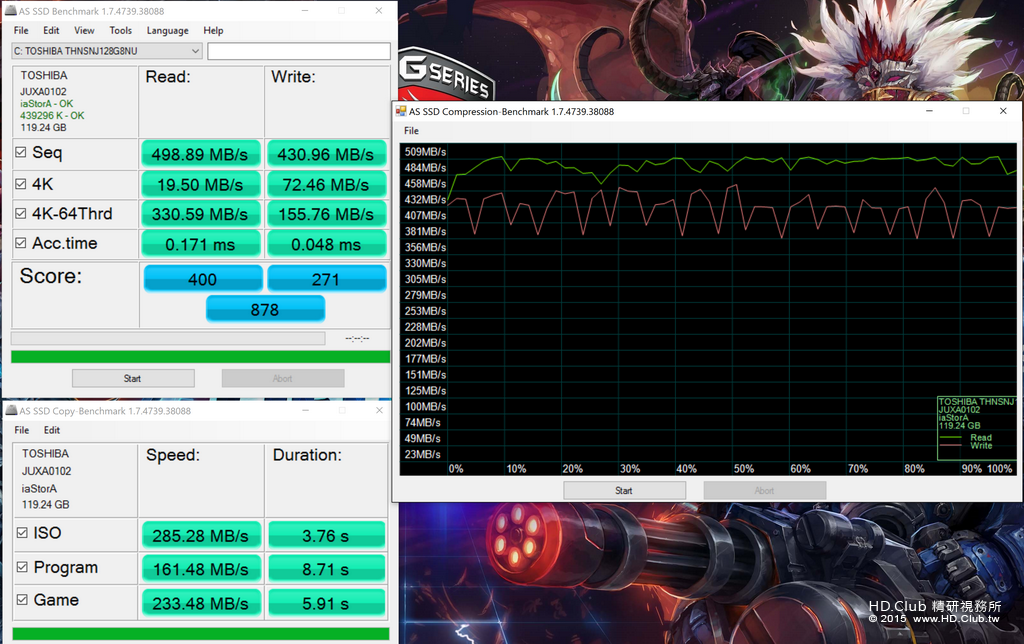1024x644 pixels.
Task: Open Edit menu in Copy-Benchmark window
Action: click(52, 430)
